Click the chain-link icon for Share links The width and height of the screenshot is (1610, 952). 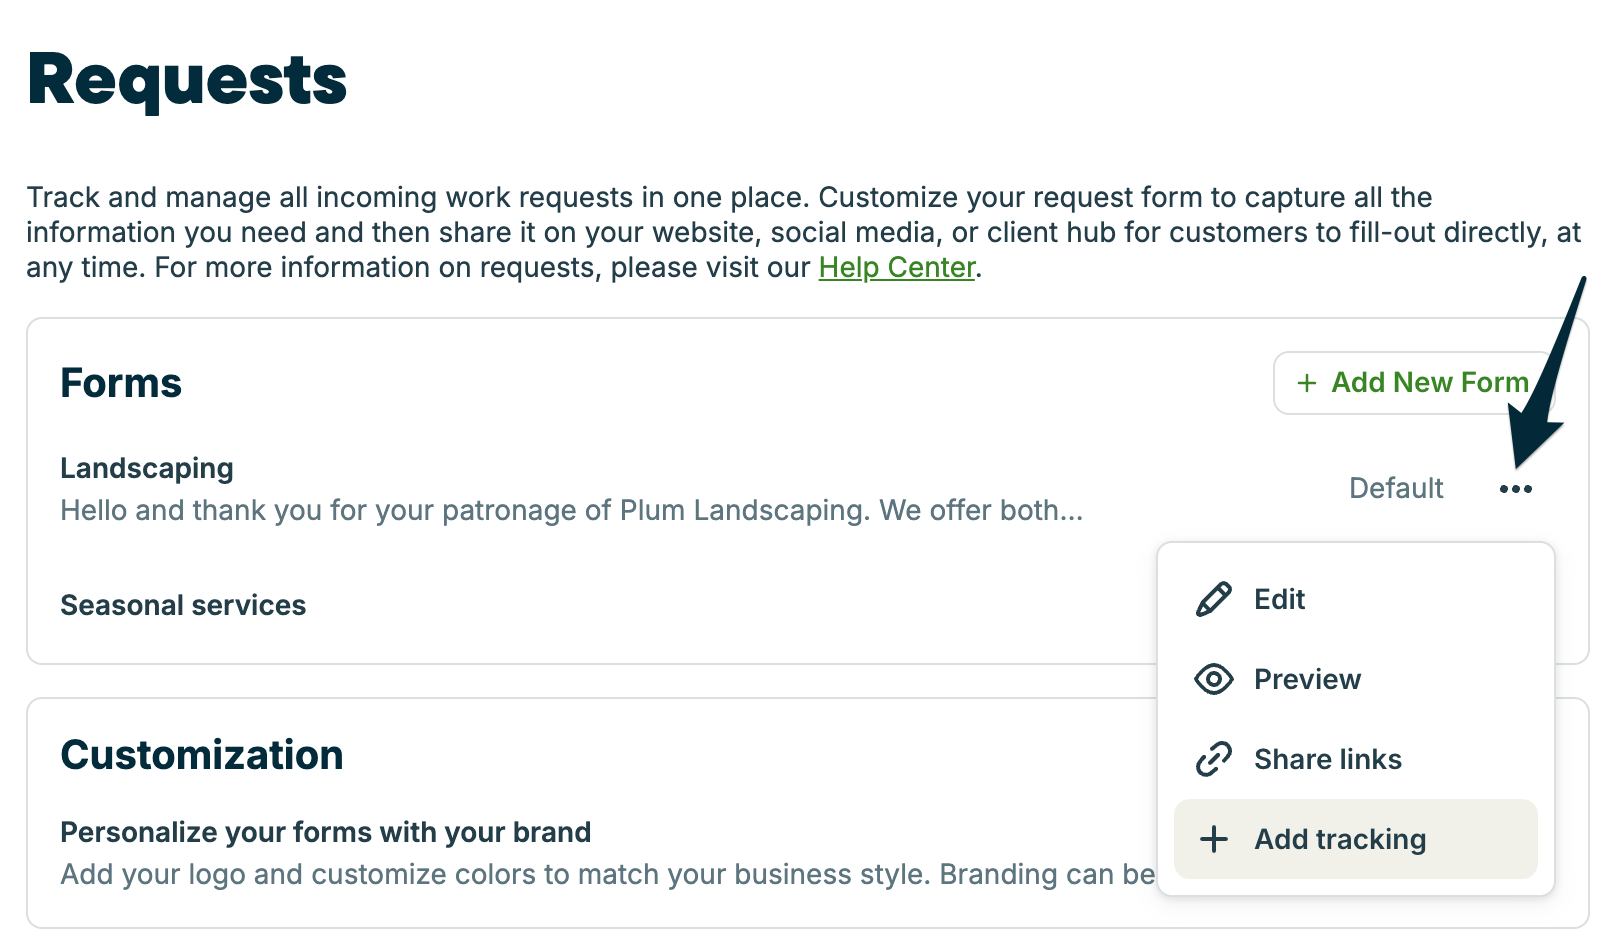[1213, 759]
